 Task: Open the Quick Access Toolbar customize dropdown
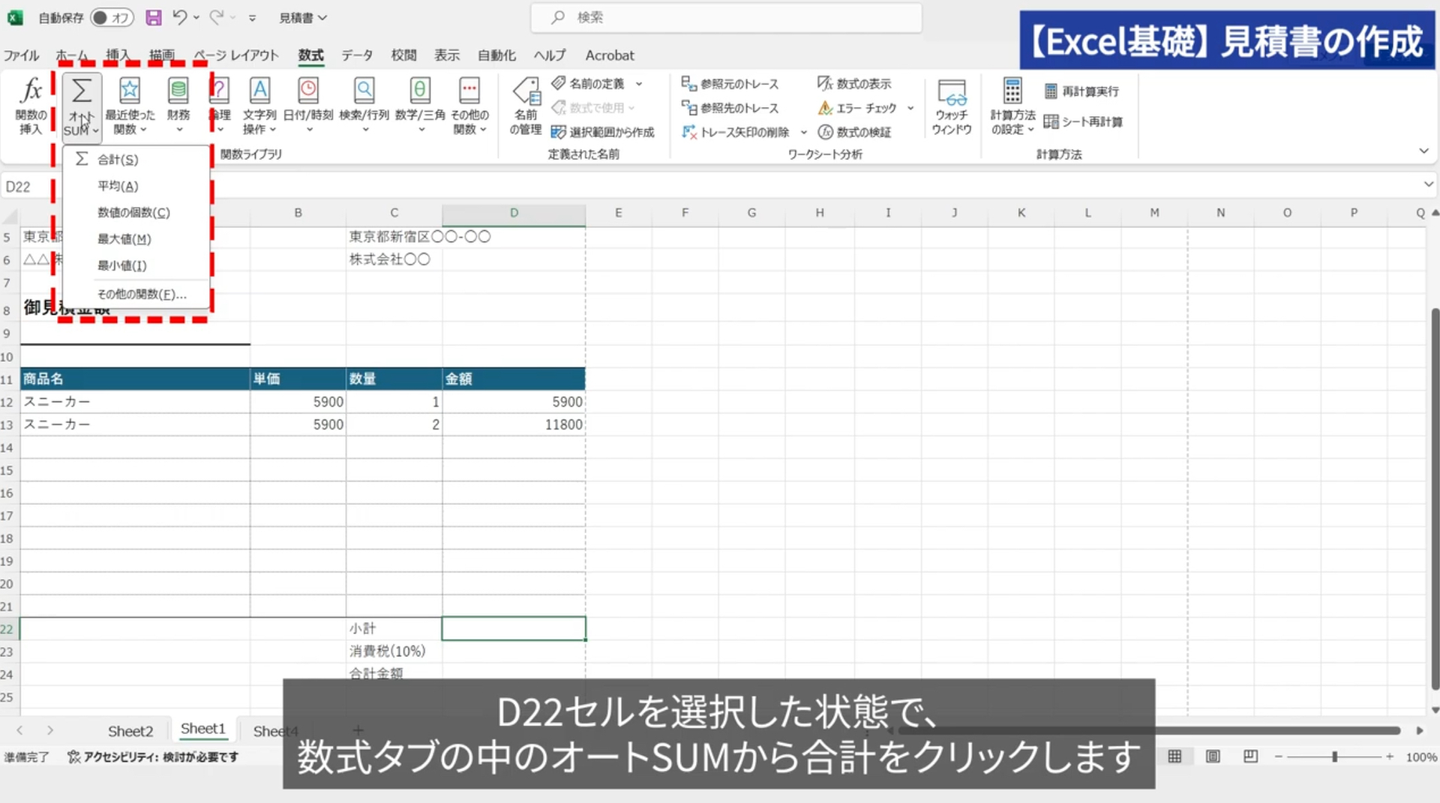pyautogui.click(x=252, y=18)
